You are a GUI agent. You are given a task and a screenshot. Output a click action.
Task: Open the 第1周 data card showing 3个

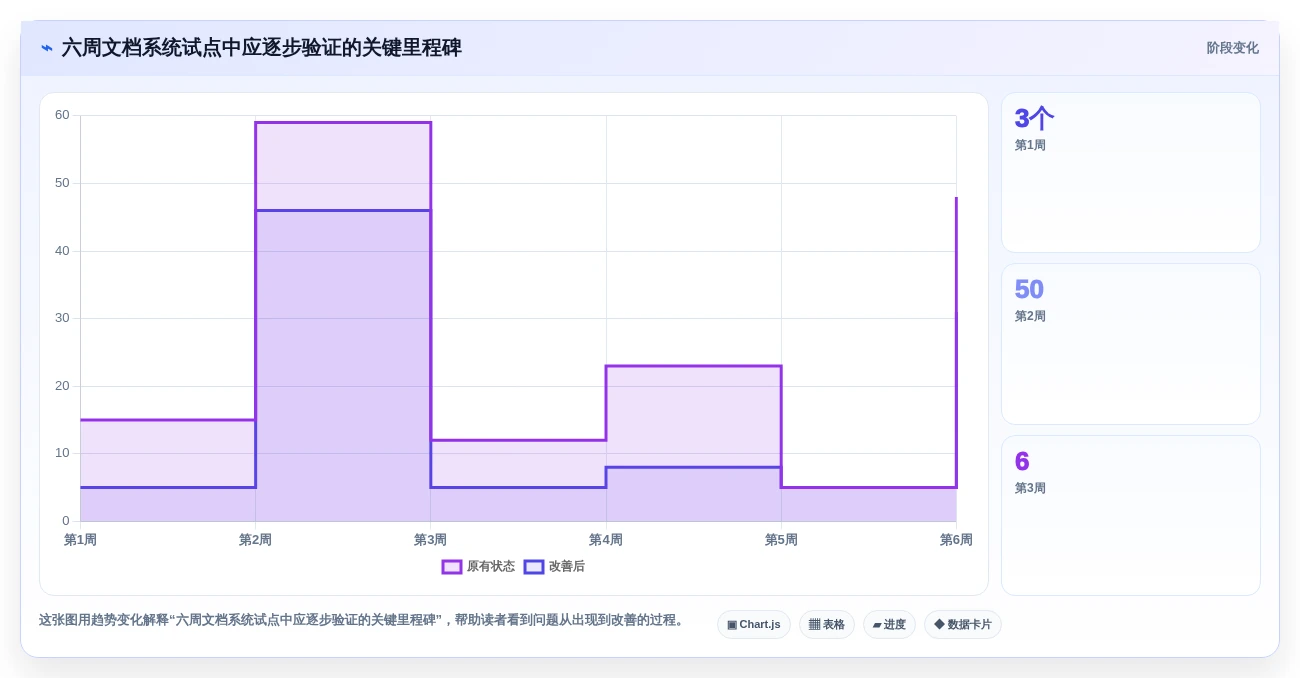(1131, 173)
